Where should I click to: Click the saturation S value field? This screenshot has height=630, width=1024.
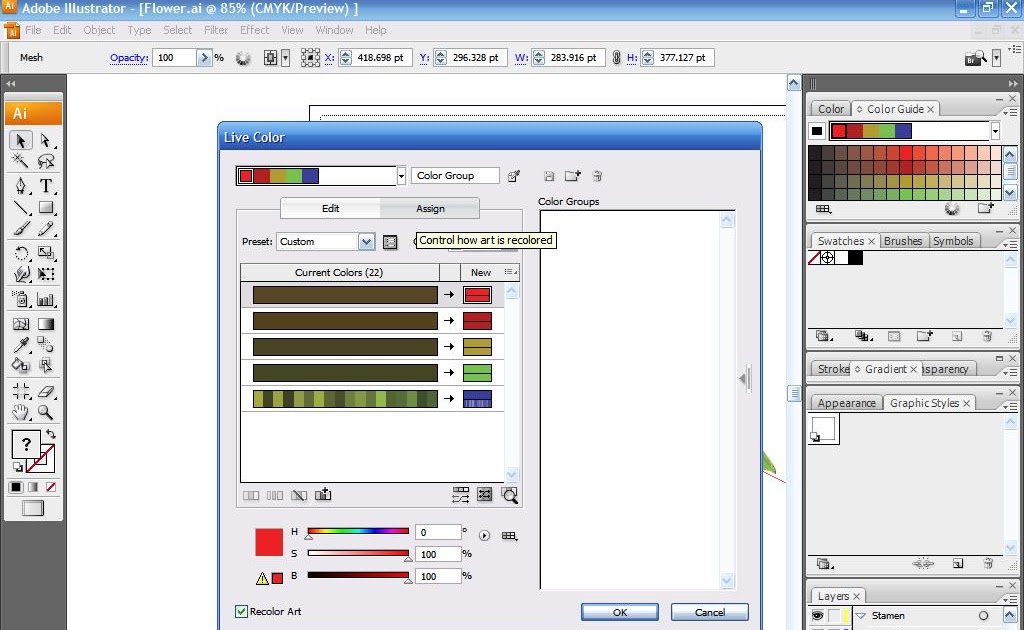pos(438,554)
